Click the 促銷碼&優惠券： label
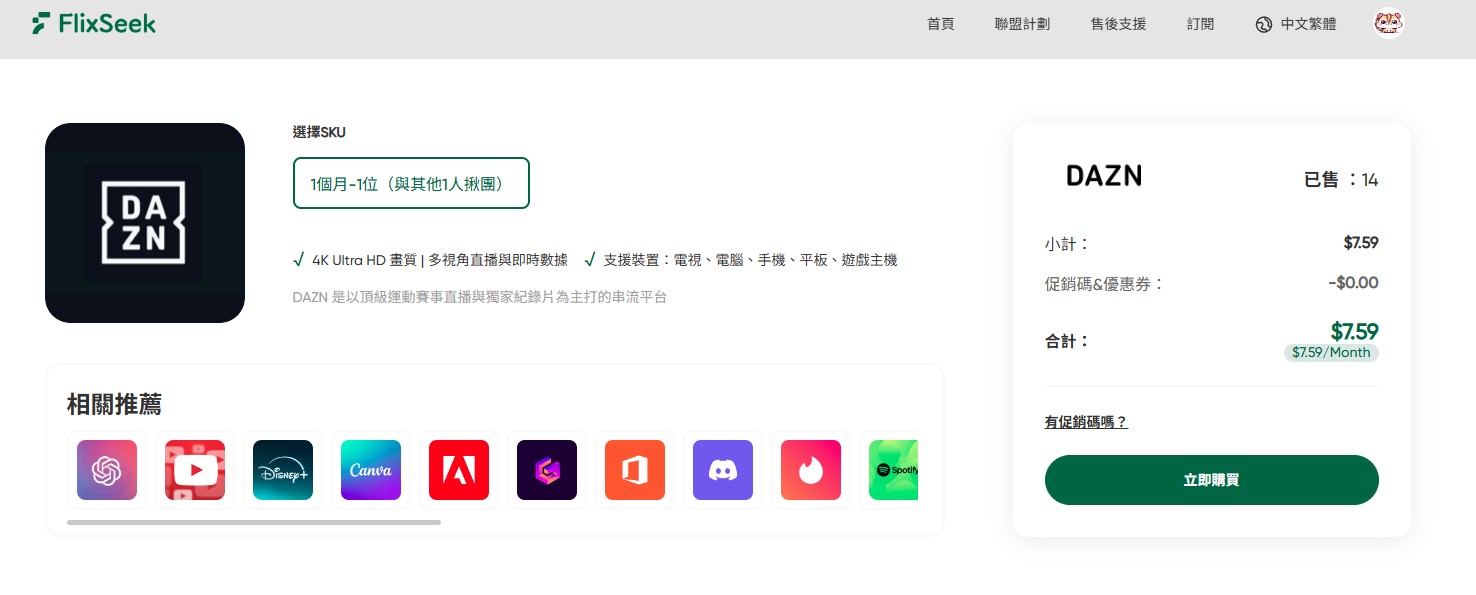Screen dimensions: 1476x595 (x=1105, y=284)
